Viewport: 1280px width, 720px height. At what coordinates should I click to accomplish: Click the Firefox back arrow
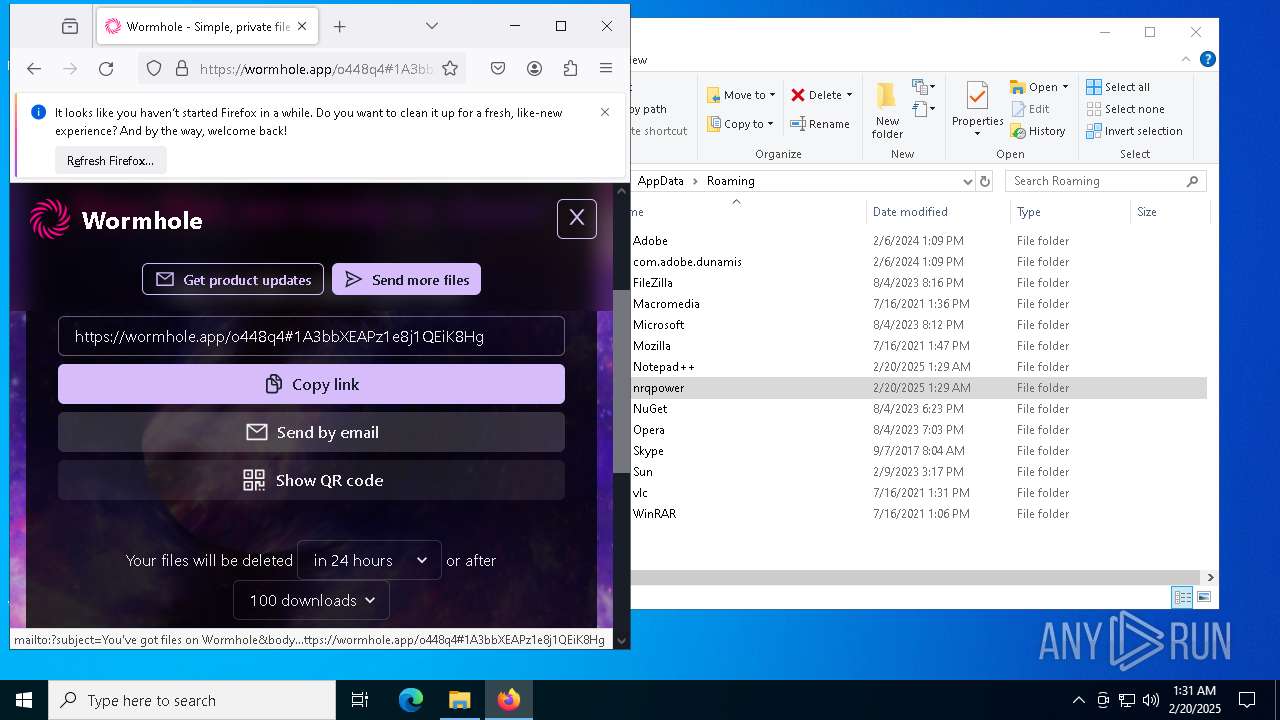pos(34,68)
